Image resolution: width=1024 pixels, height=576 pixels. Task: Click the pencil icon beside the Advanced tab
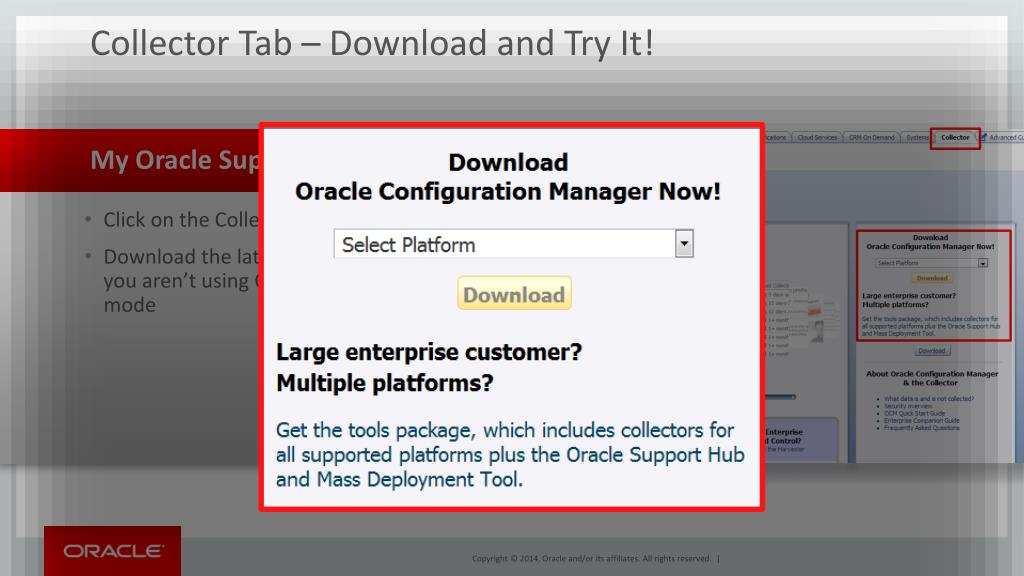coord(983,136)
